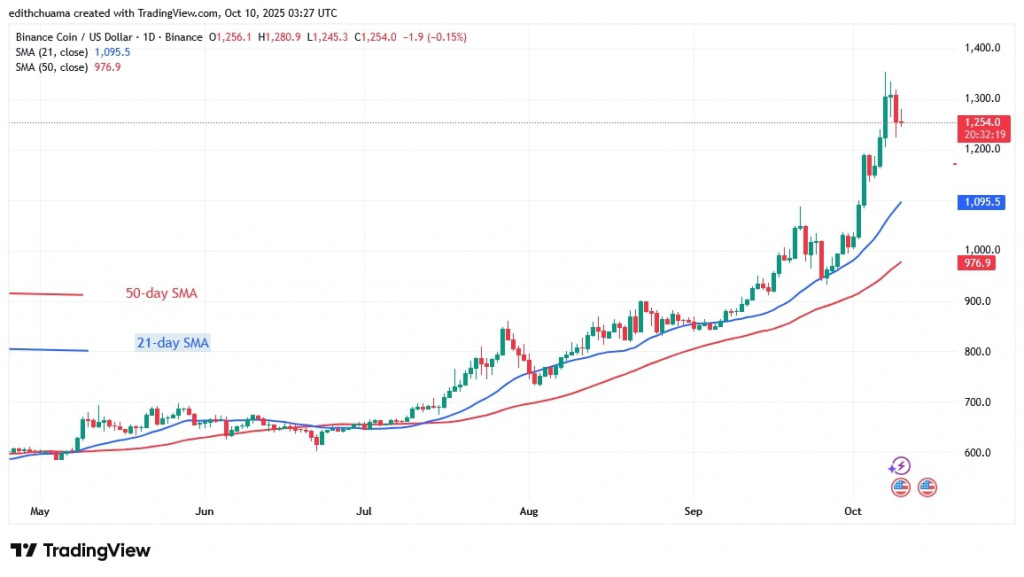
Task: Select the Oct label on the time axis
Action: (852, 511)
